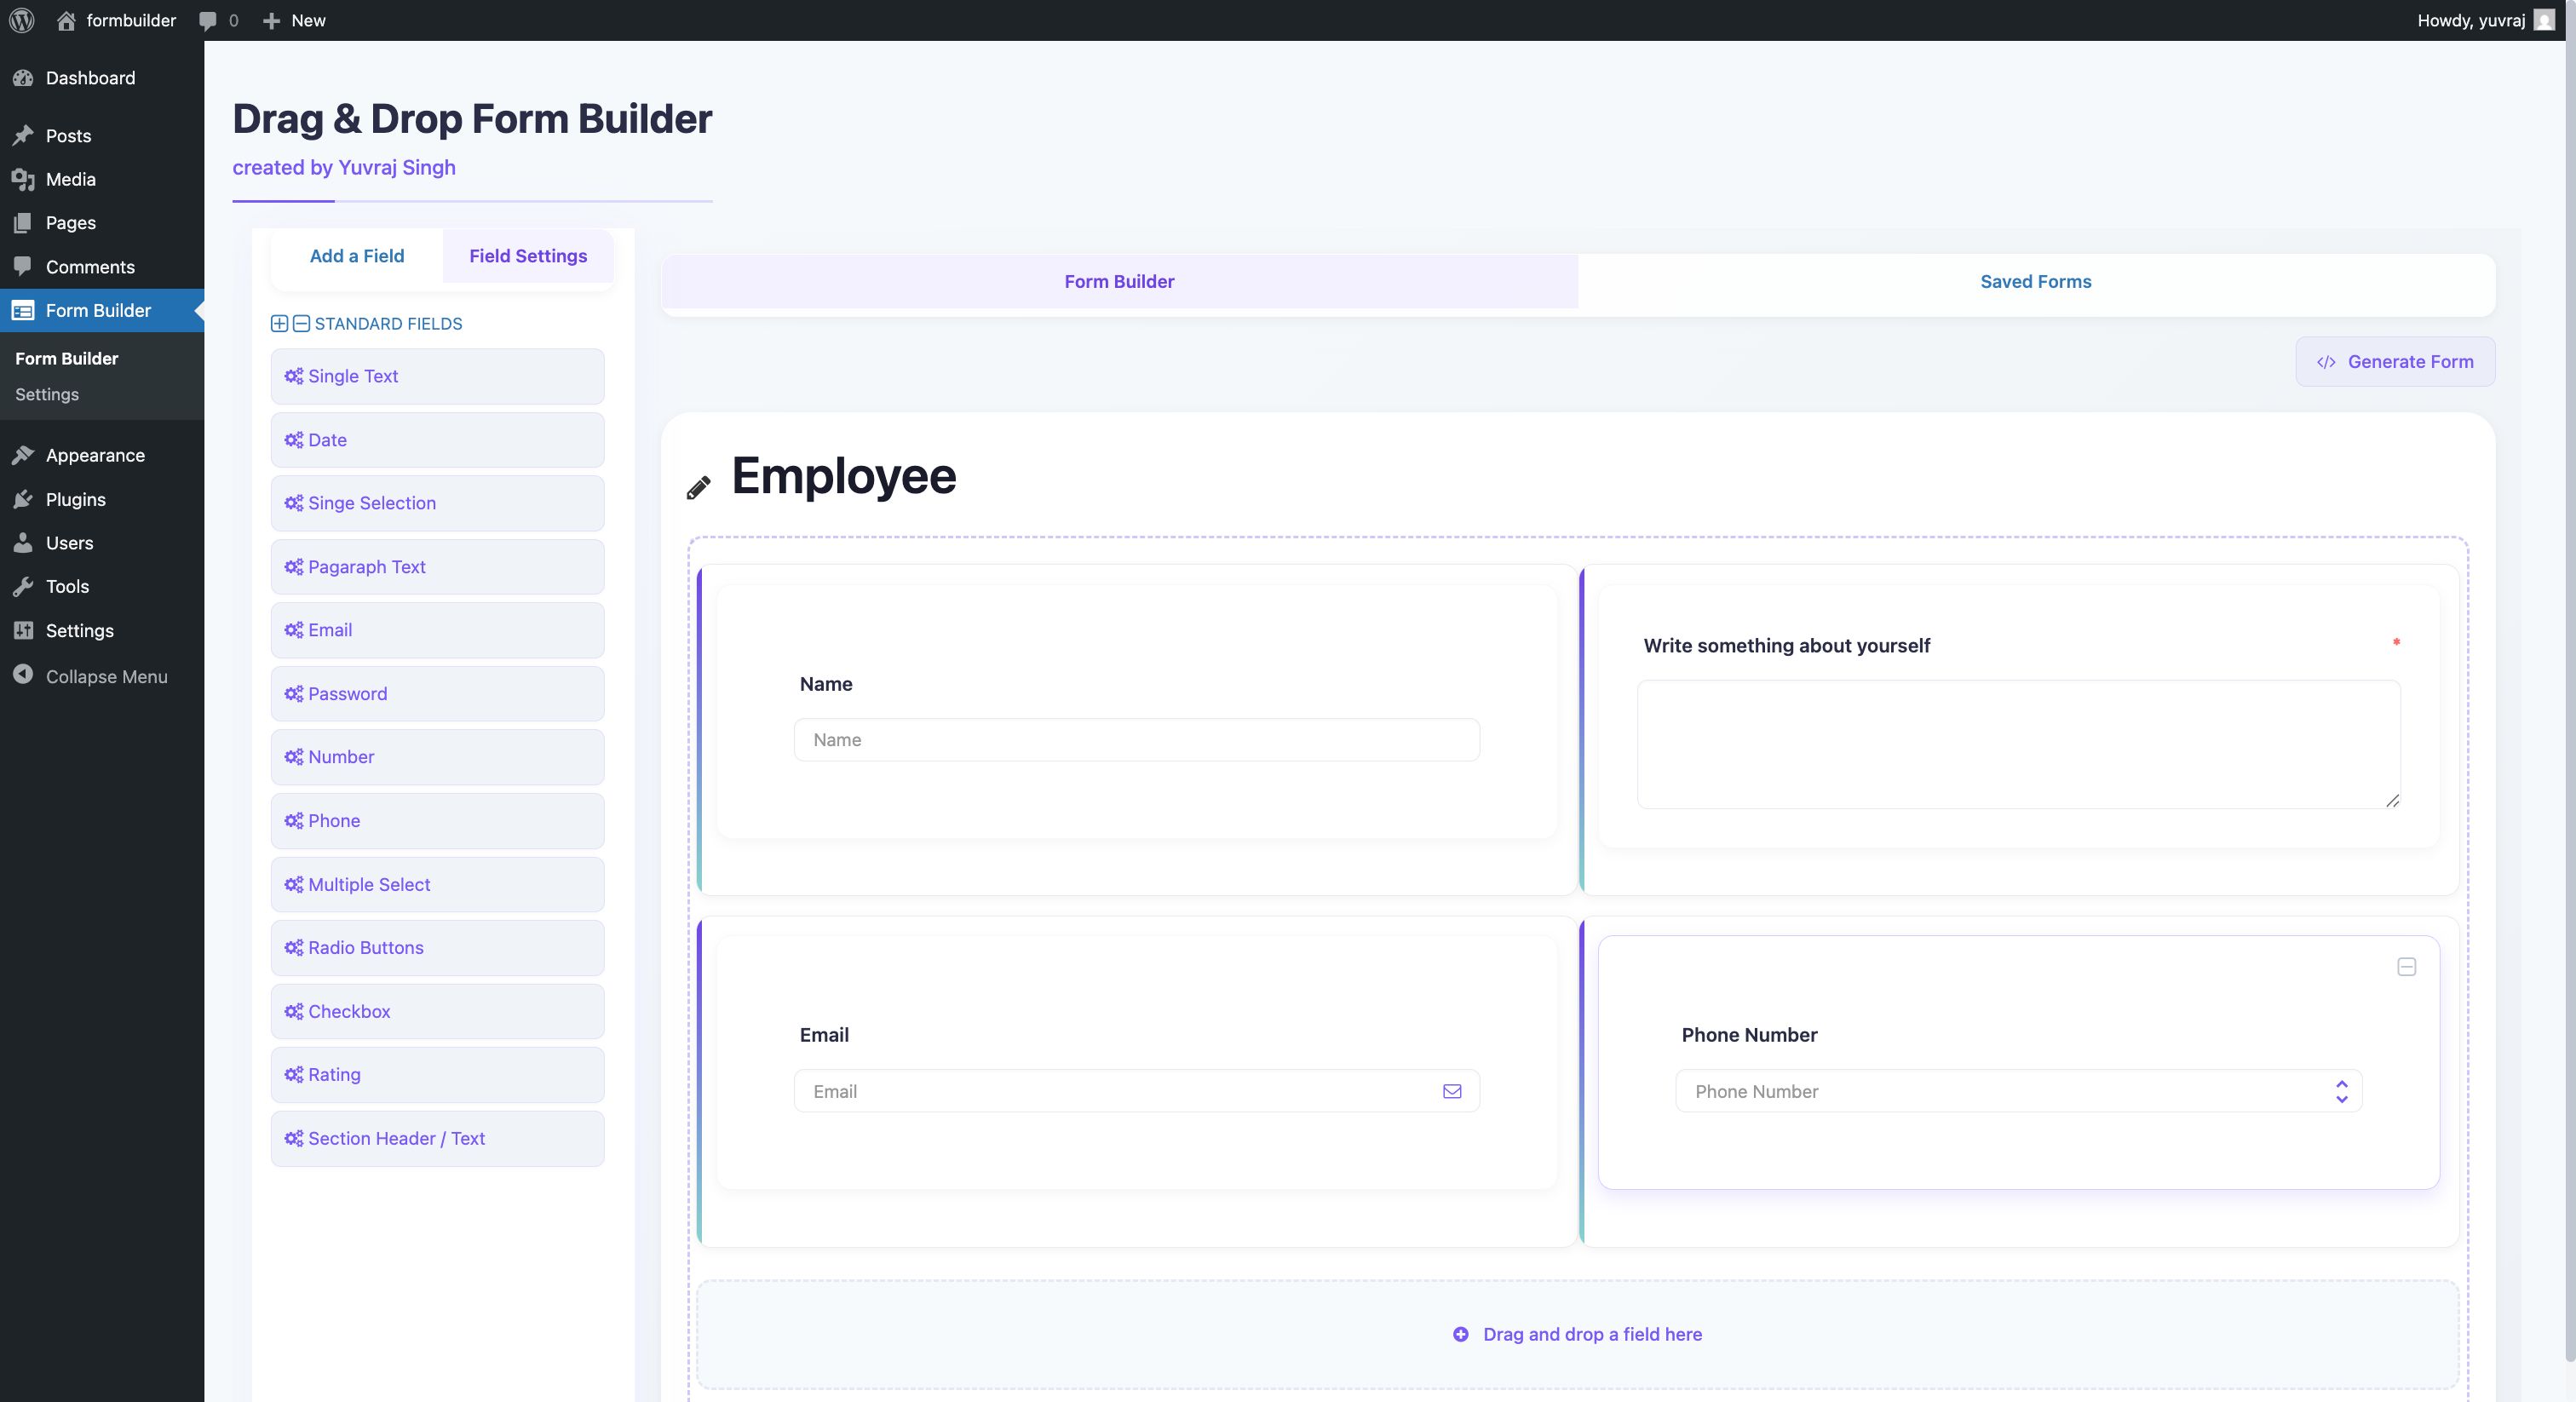Image resolution: width=2576 pixels, height=1402 pixels.
Task: Collapse Standard Fields using the minus icon
Action: click(301, 323)
